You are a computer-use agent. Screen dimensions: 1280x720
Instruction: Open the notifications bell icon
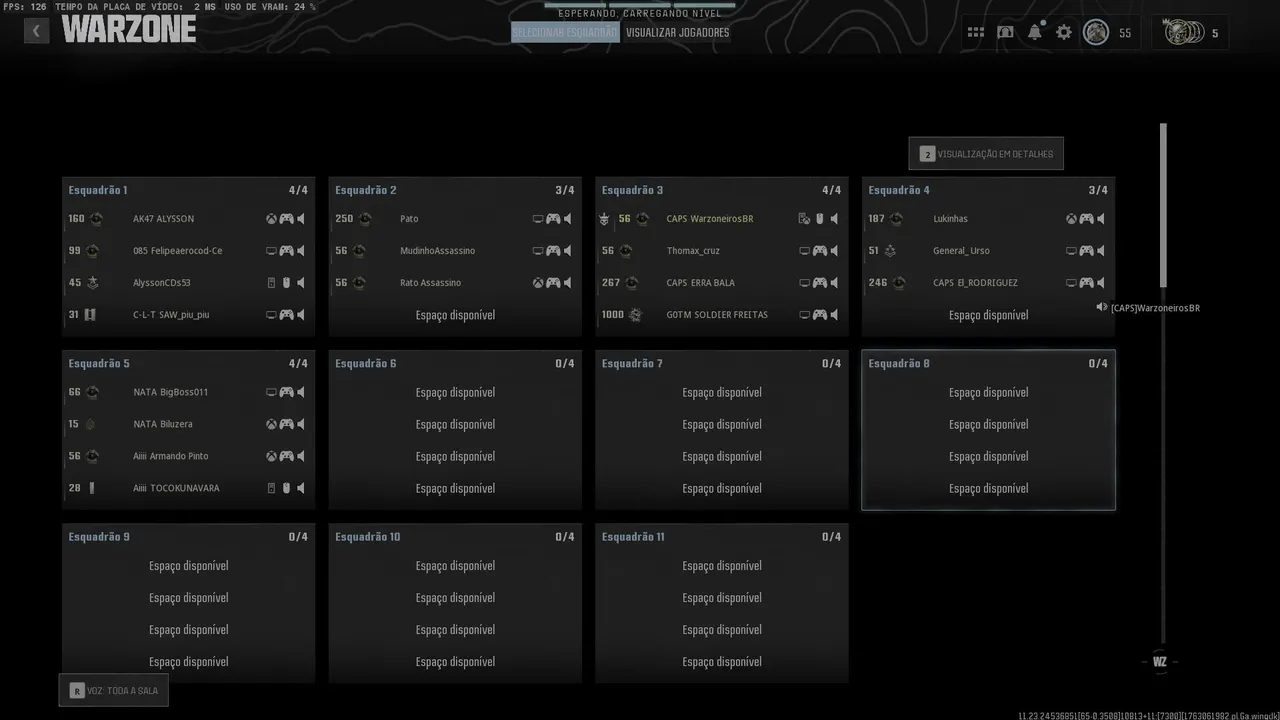tap(1035, 32)
